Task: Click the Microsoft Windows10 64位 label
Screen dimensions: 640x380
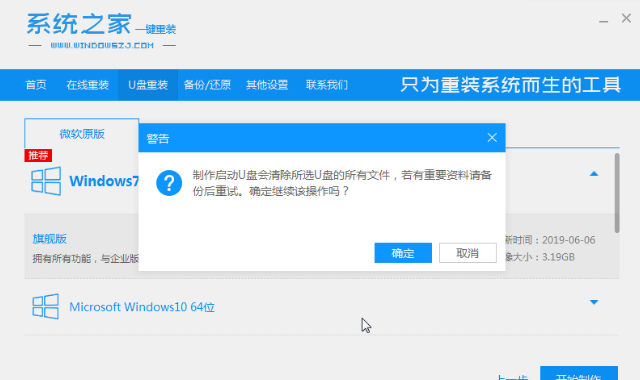Action: pyautogui.click(x=142, y=307)
